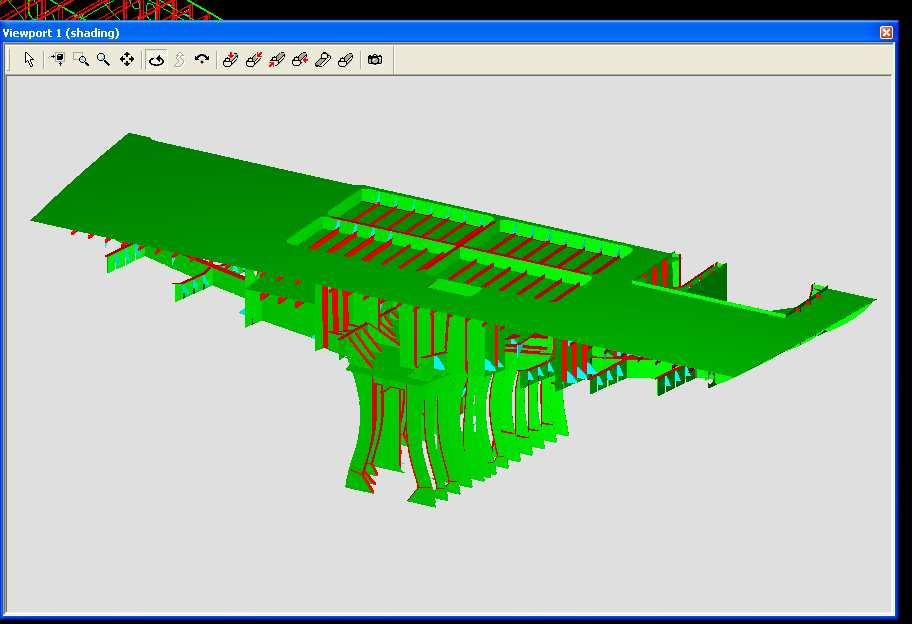Choose the four-arrow pan tool

pos(127,59)
